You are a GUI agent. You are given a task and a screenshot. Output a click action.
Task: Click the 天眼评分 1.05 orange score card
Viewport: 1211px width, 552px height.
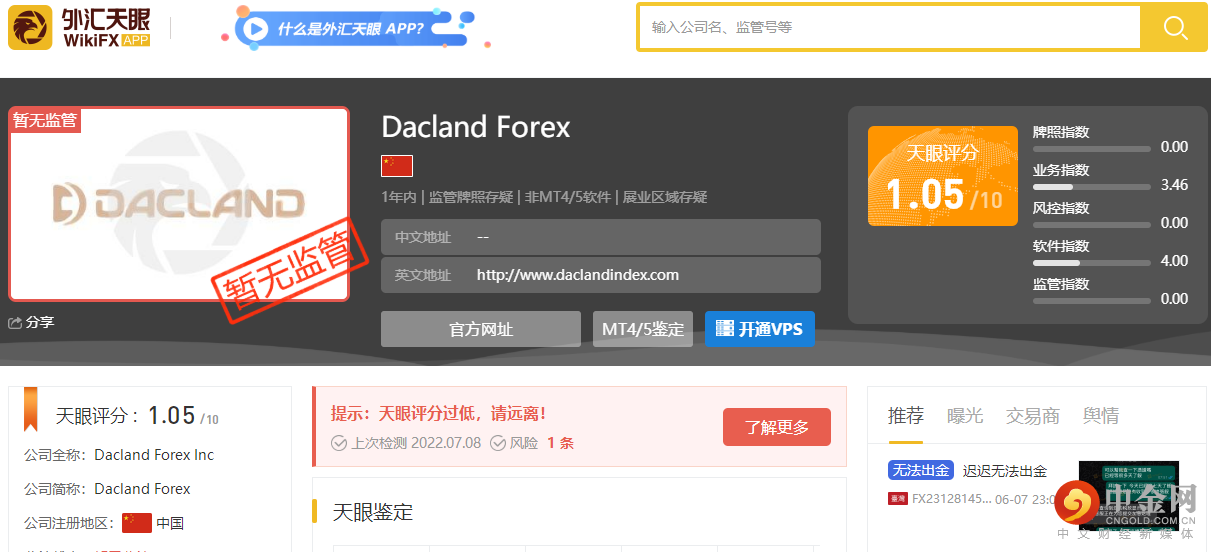943,176
